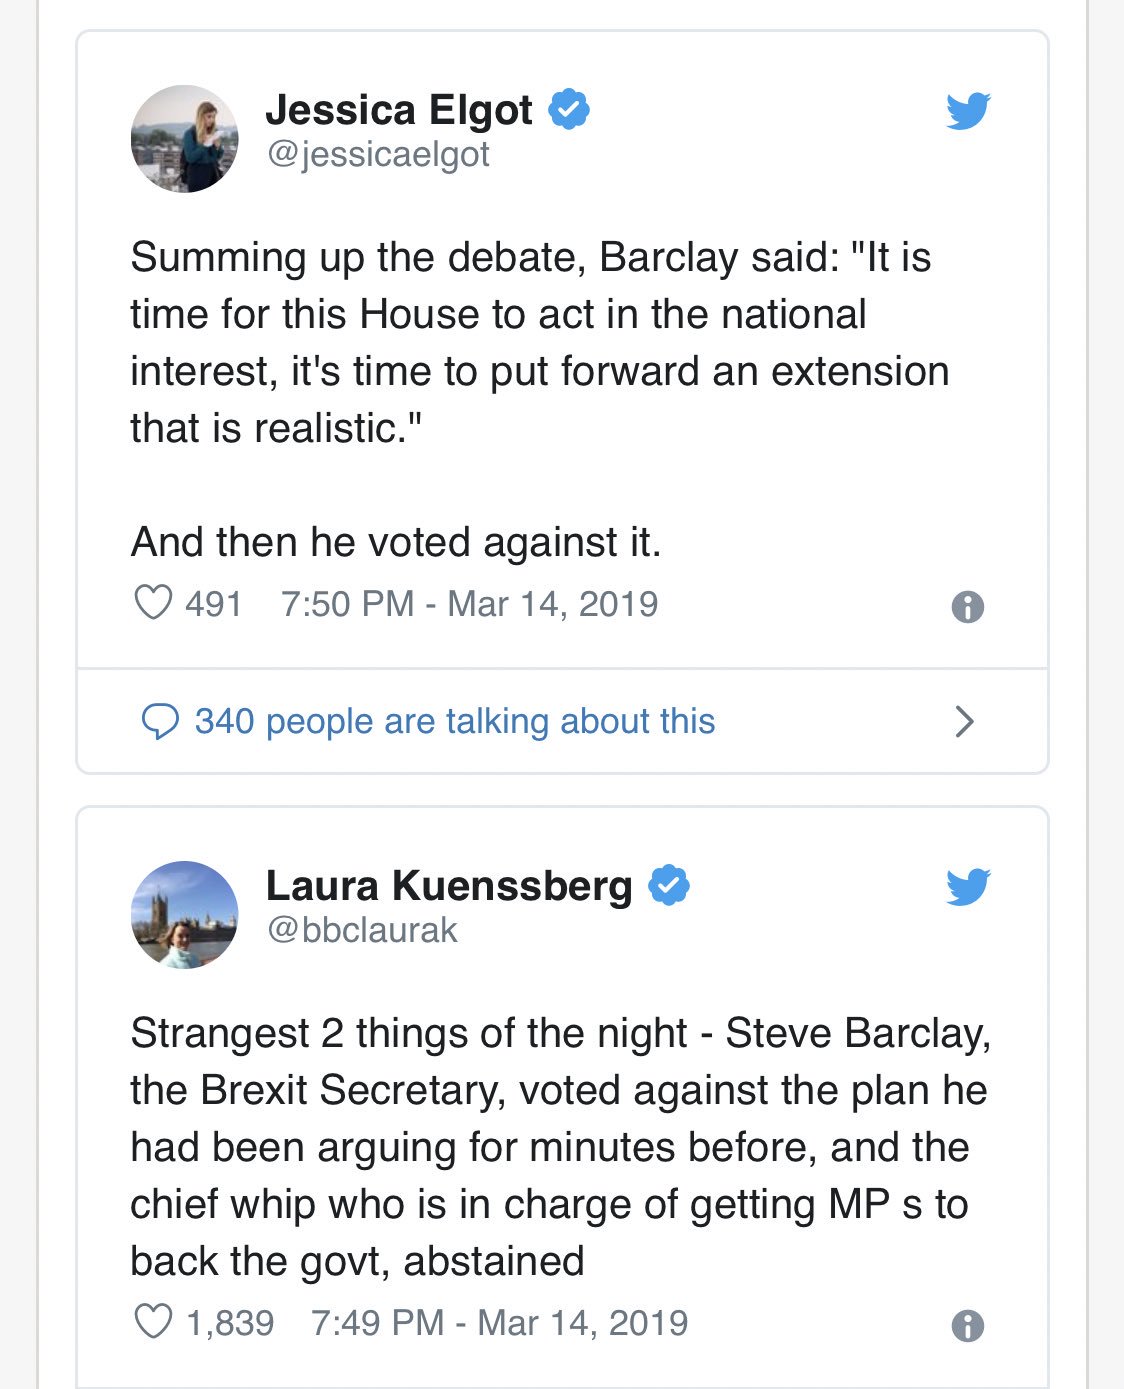Click Twitter bird logo on Laura Kuenssberg tweet
This screenshot has width=1124, height=1389.
(x=968, y=887)
